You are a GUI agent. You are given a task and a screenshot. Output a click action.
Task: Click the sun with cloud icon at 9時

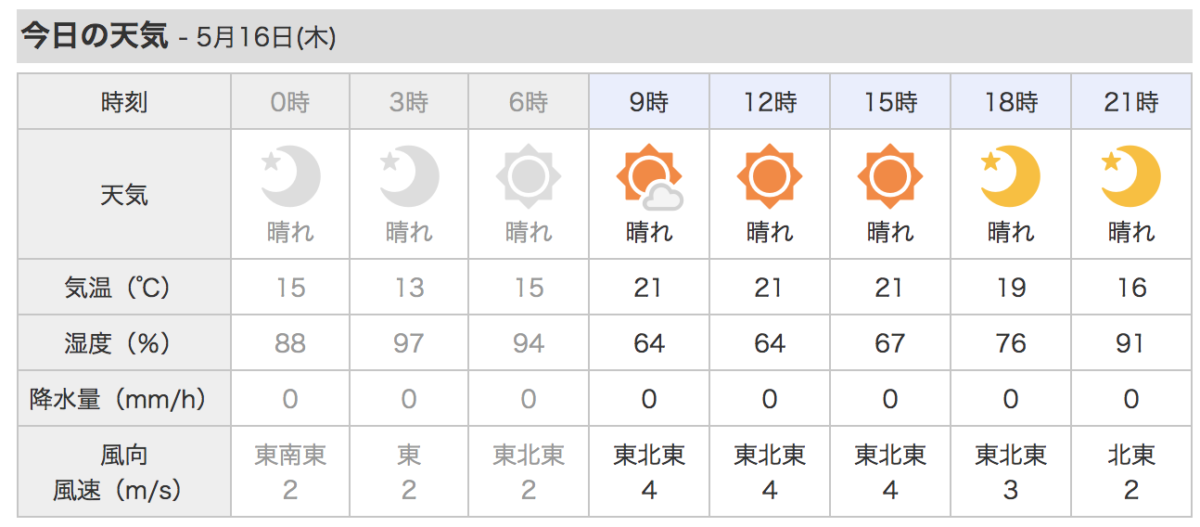point(650,177)
